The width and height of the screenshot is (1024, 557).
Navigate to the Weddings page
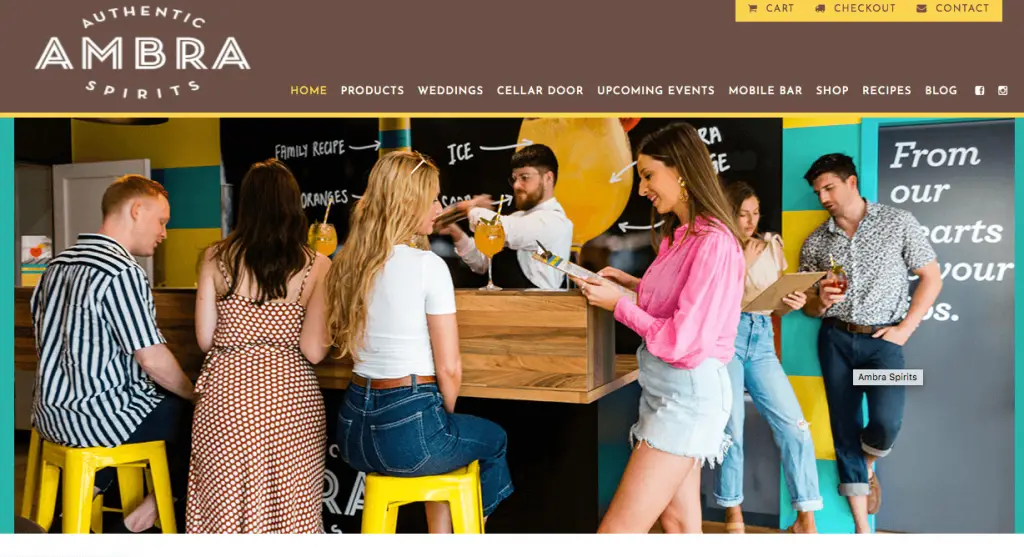coord(450,91)
